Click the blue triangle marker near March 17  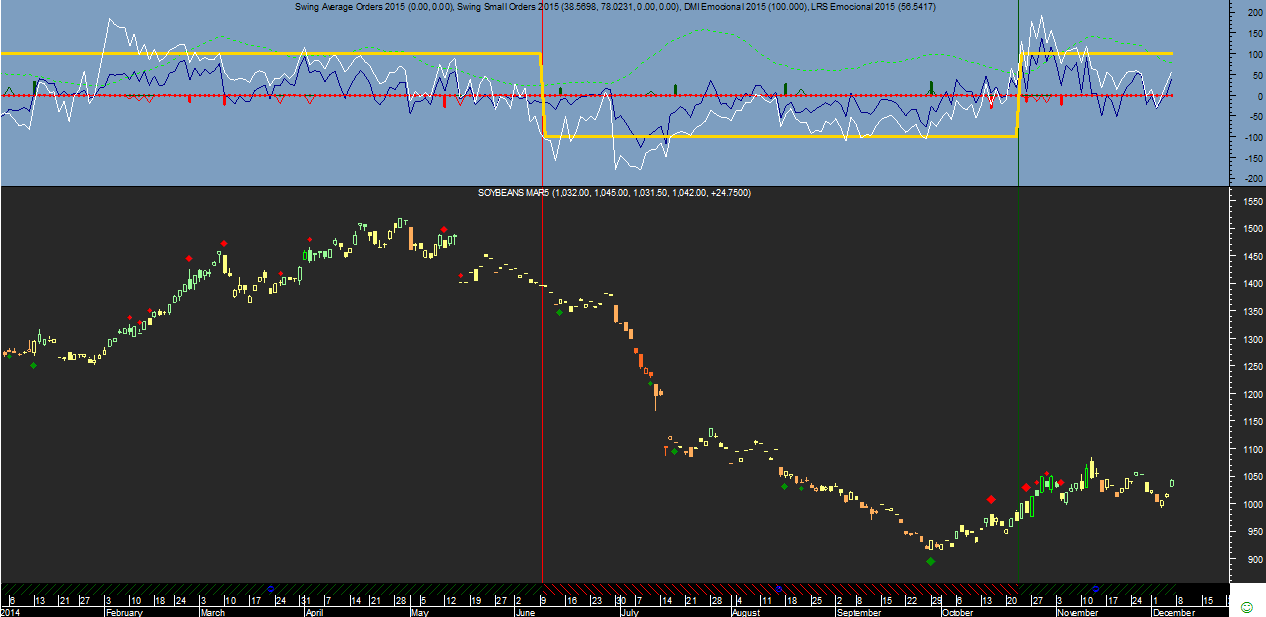coord(270,588)
